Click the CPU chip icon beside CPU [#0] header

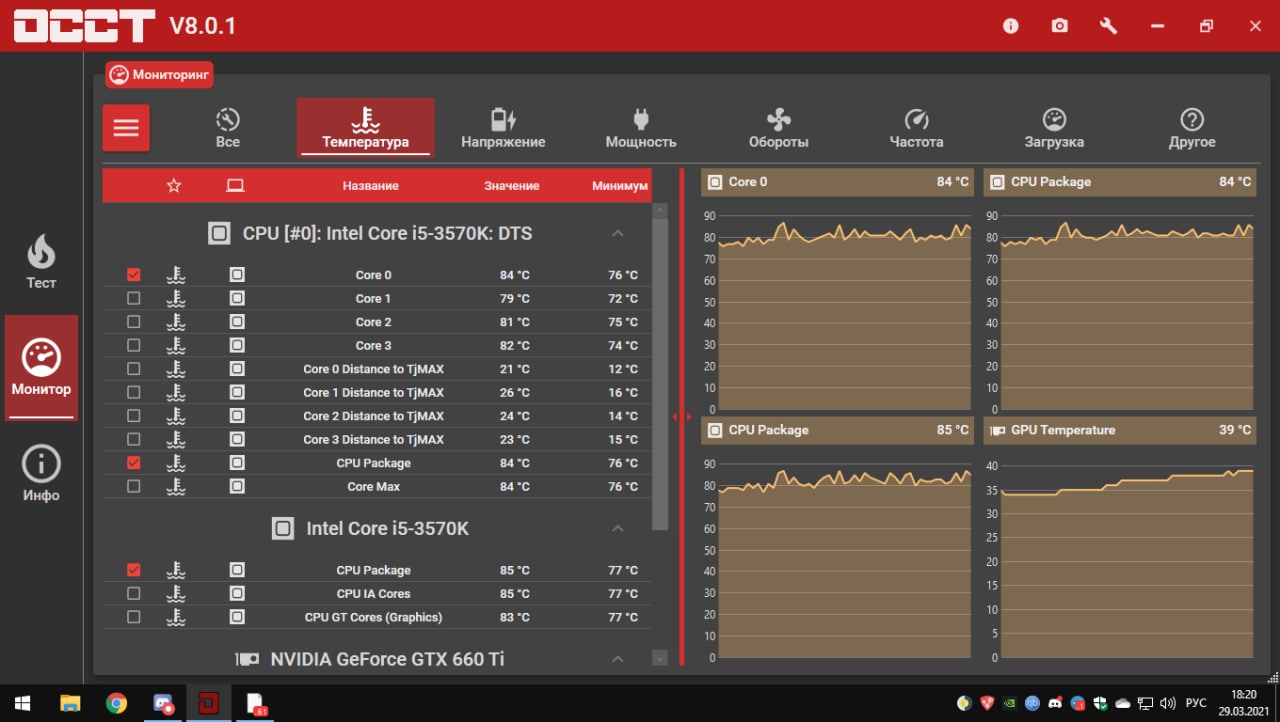pos(219,234)
